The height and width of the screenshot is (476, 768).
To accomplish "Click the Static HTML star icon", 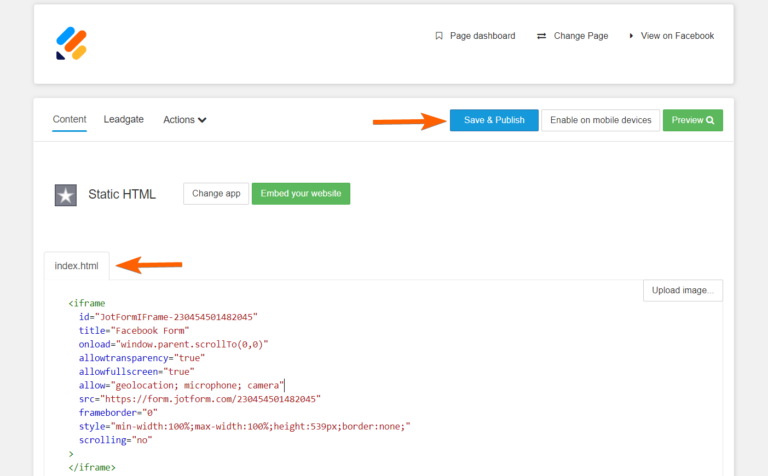I will pos(66,194).
